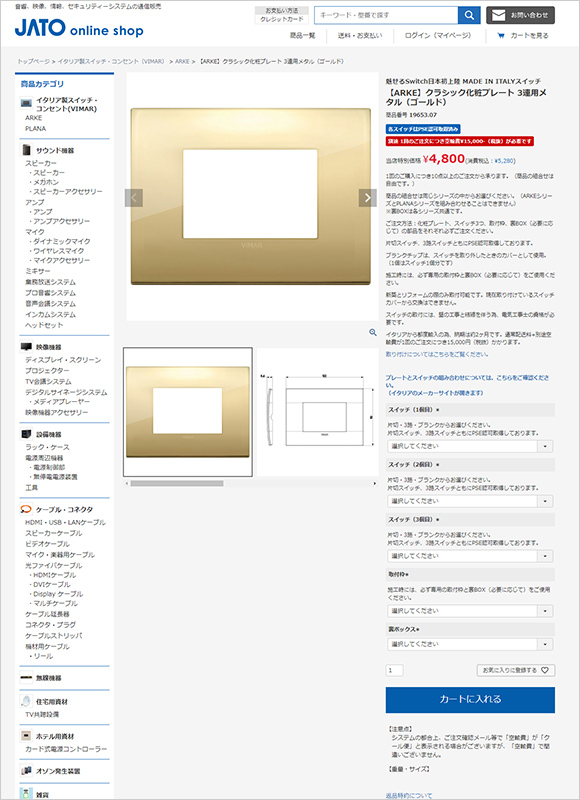The width and height of the screenshot is (580, 800).
Task: Click the お問い合わせ button
Action: point(520,15)
